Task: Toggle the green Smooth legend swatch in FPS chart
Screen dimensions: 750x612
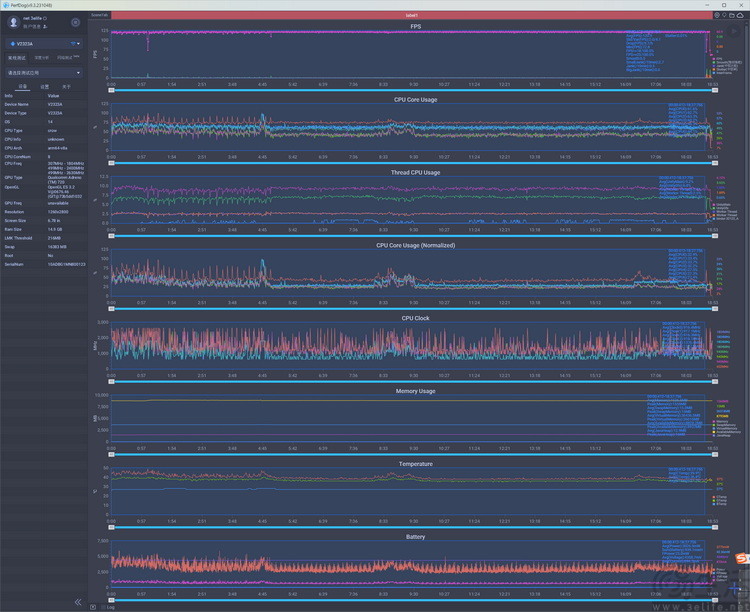Action: point(714,62)
